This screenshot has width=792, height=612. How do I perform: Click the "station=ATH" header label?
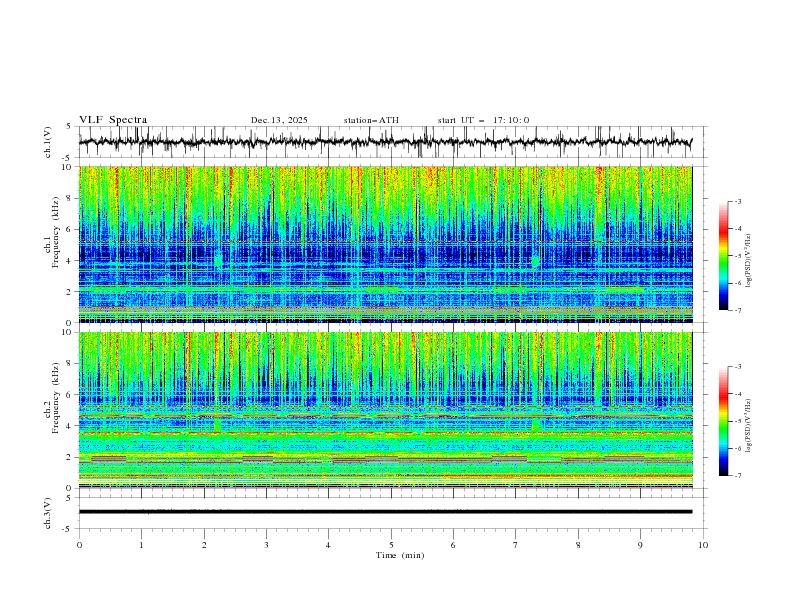371,120
